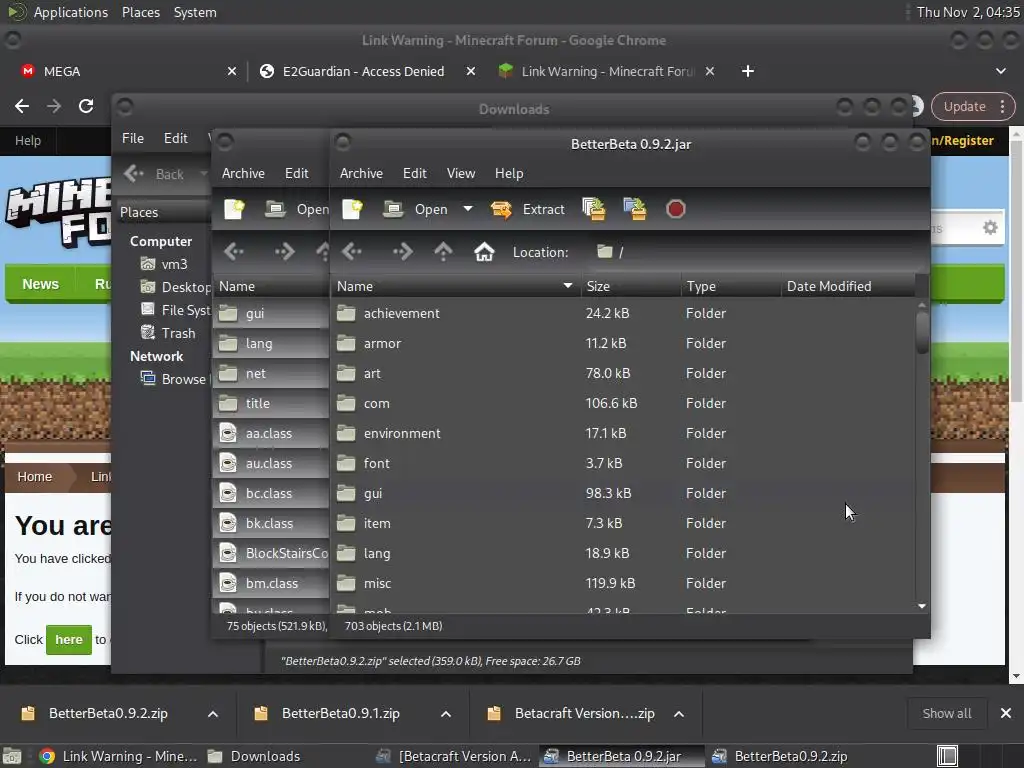Reload the Chrome page
Image resolution: width=1024 pixels, height=768 pixels.
pos(86,106)
